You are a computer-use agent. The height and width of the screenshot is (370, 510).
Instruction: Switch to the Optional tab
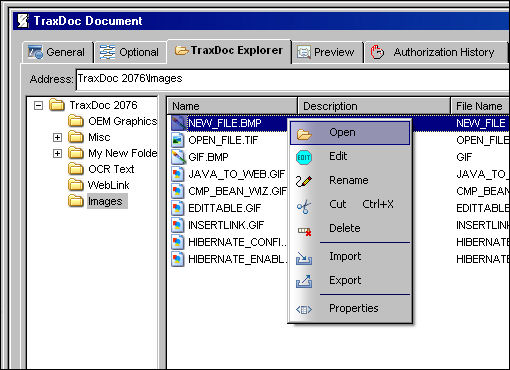coord(130,52)
